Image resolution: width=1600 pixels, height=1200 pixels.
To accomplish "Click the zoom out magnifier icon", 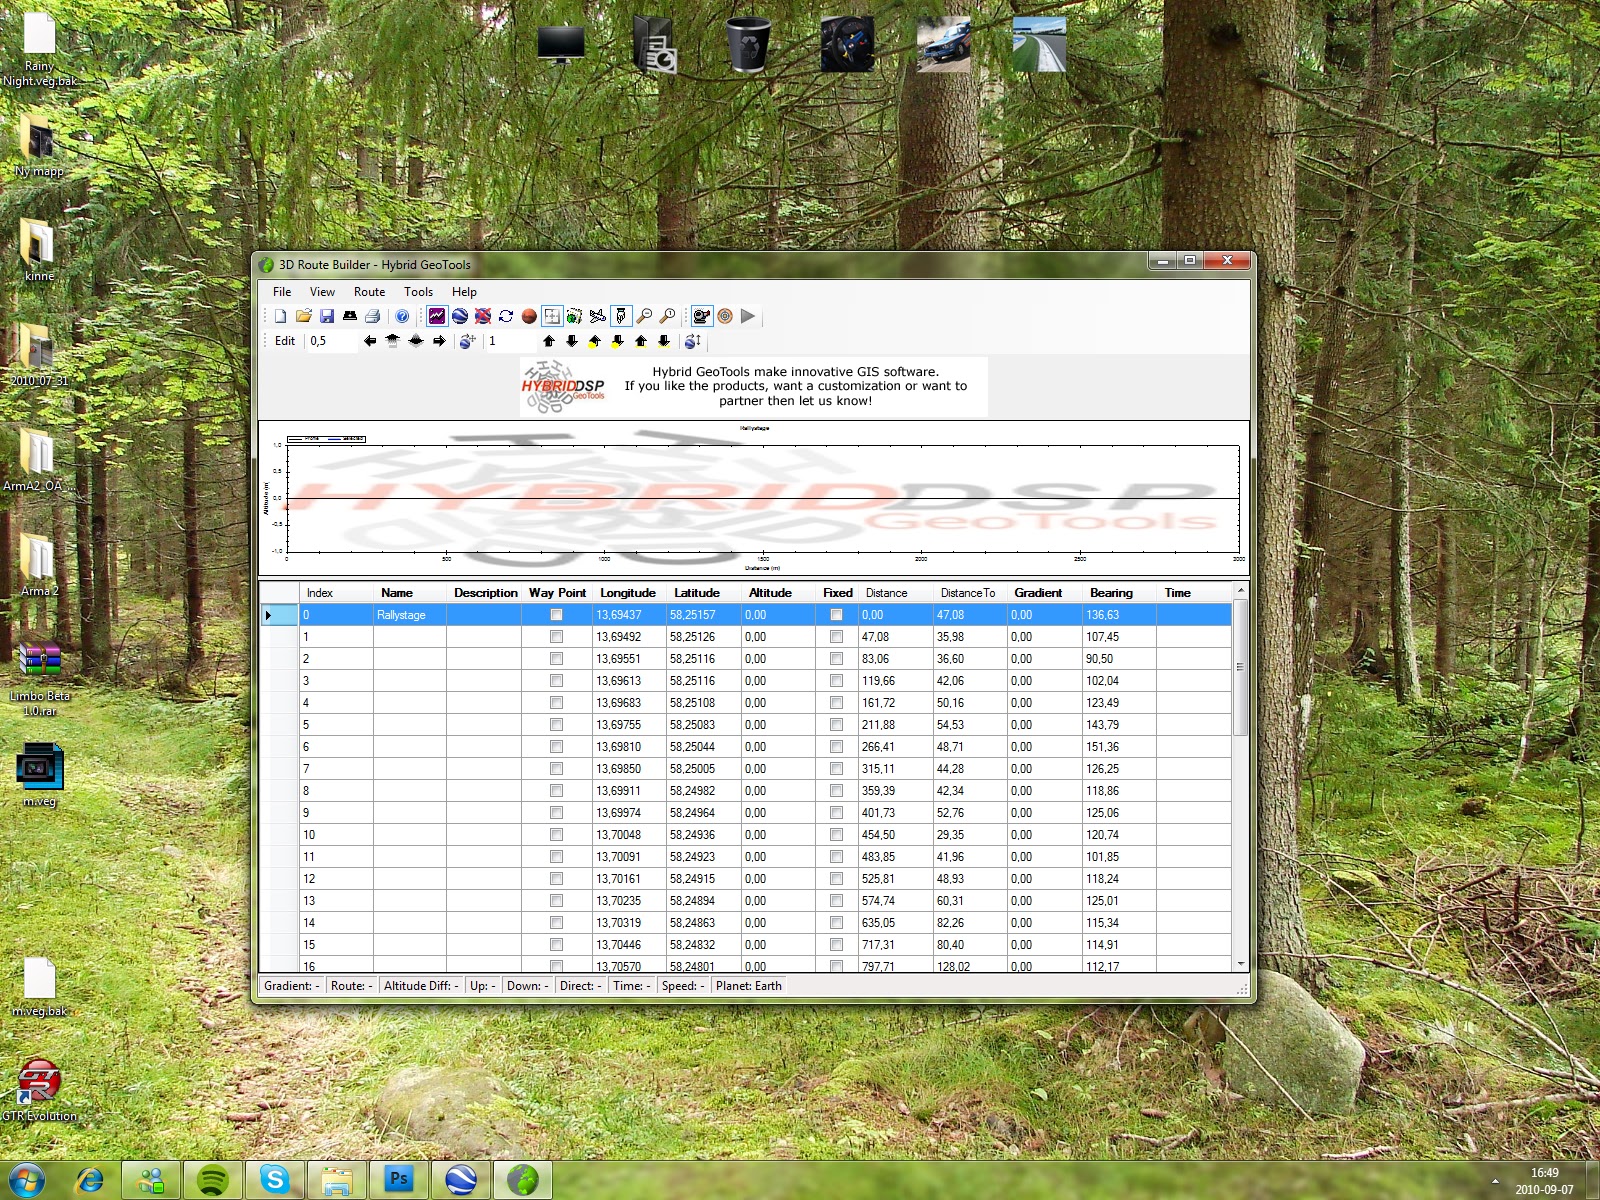I will tap(644, 316).
